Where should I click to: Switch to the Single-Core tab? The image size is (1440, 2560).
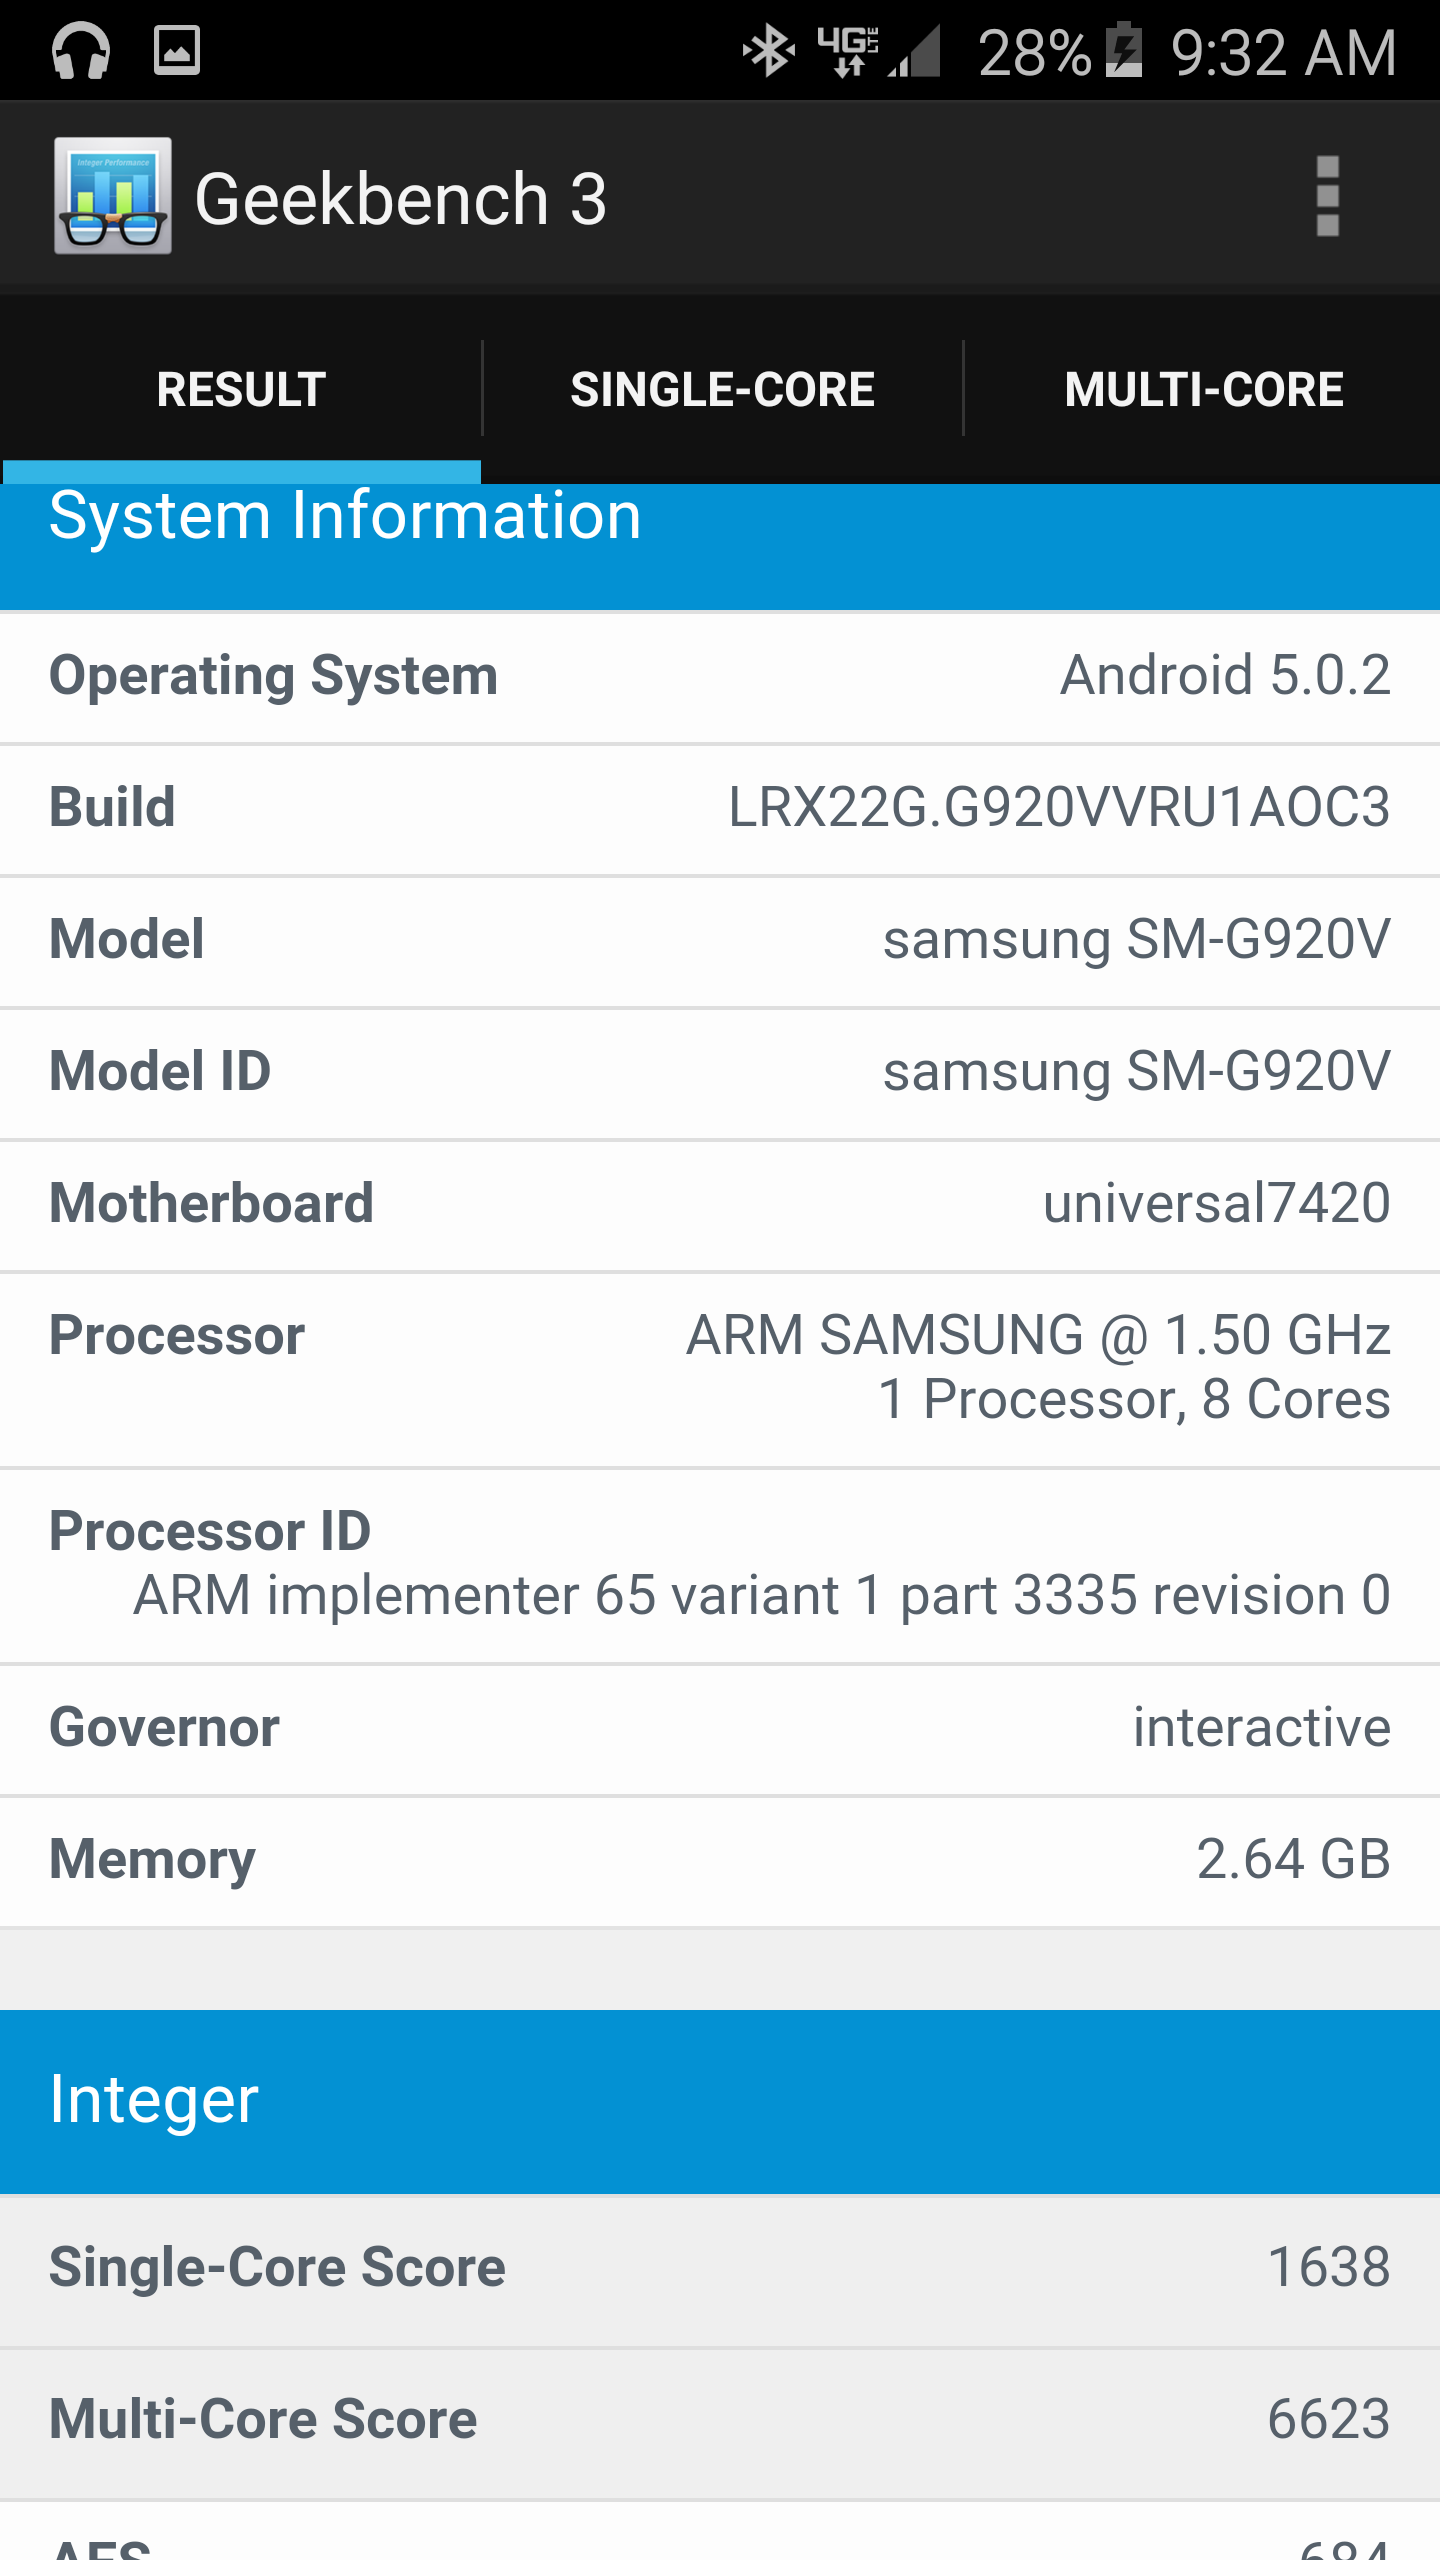click(722, 389)
